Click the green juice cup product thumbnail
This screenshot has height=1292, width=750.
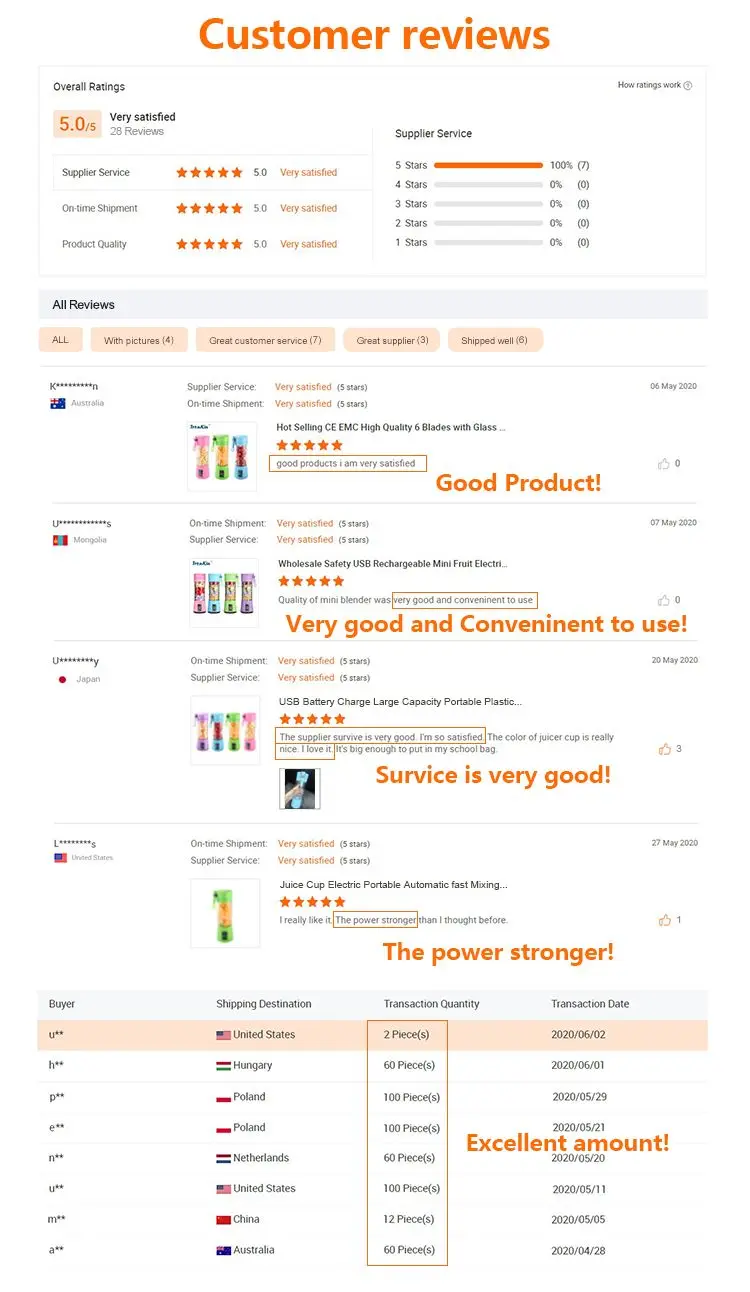click(225, 912)
